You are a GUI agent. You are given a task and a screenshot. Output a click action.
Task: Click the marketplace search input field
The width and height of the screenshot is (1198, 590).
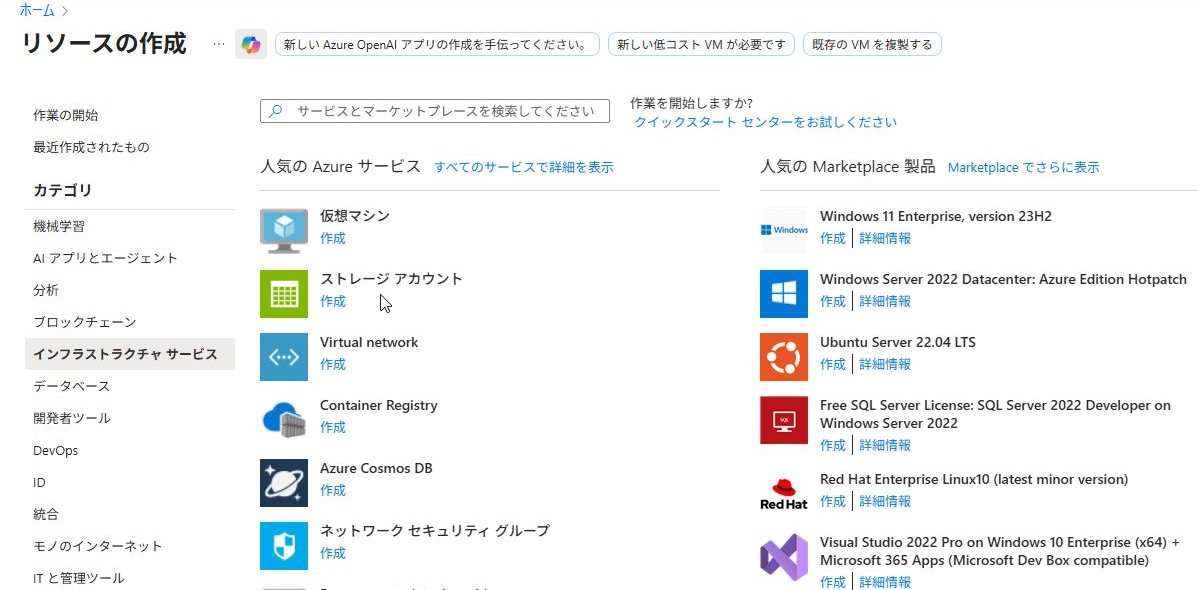pyautogui.click(x=445, y=111)
